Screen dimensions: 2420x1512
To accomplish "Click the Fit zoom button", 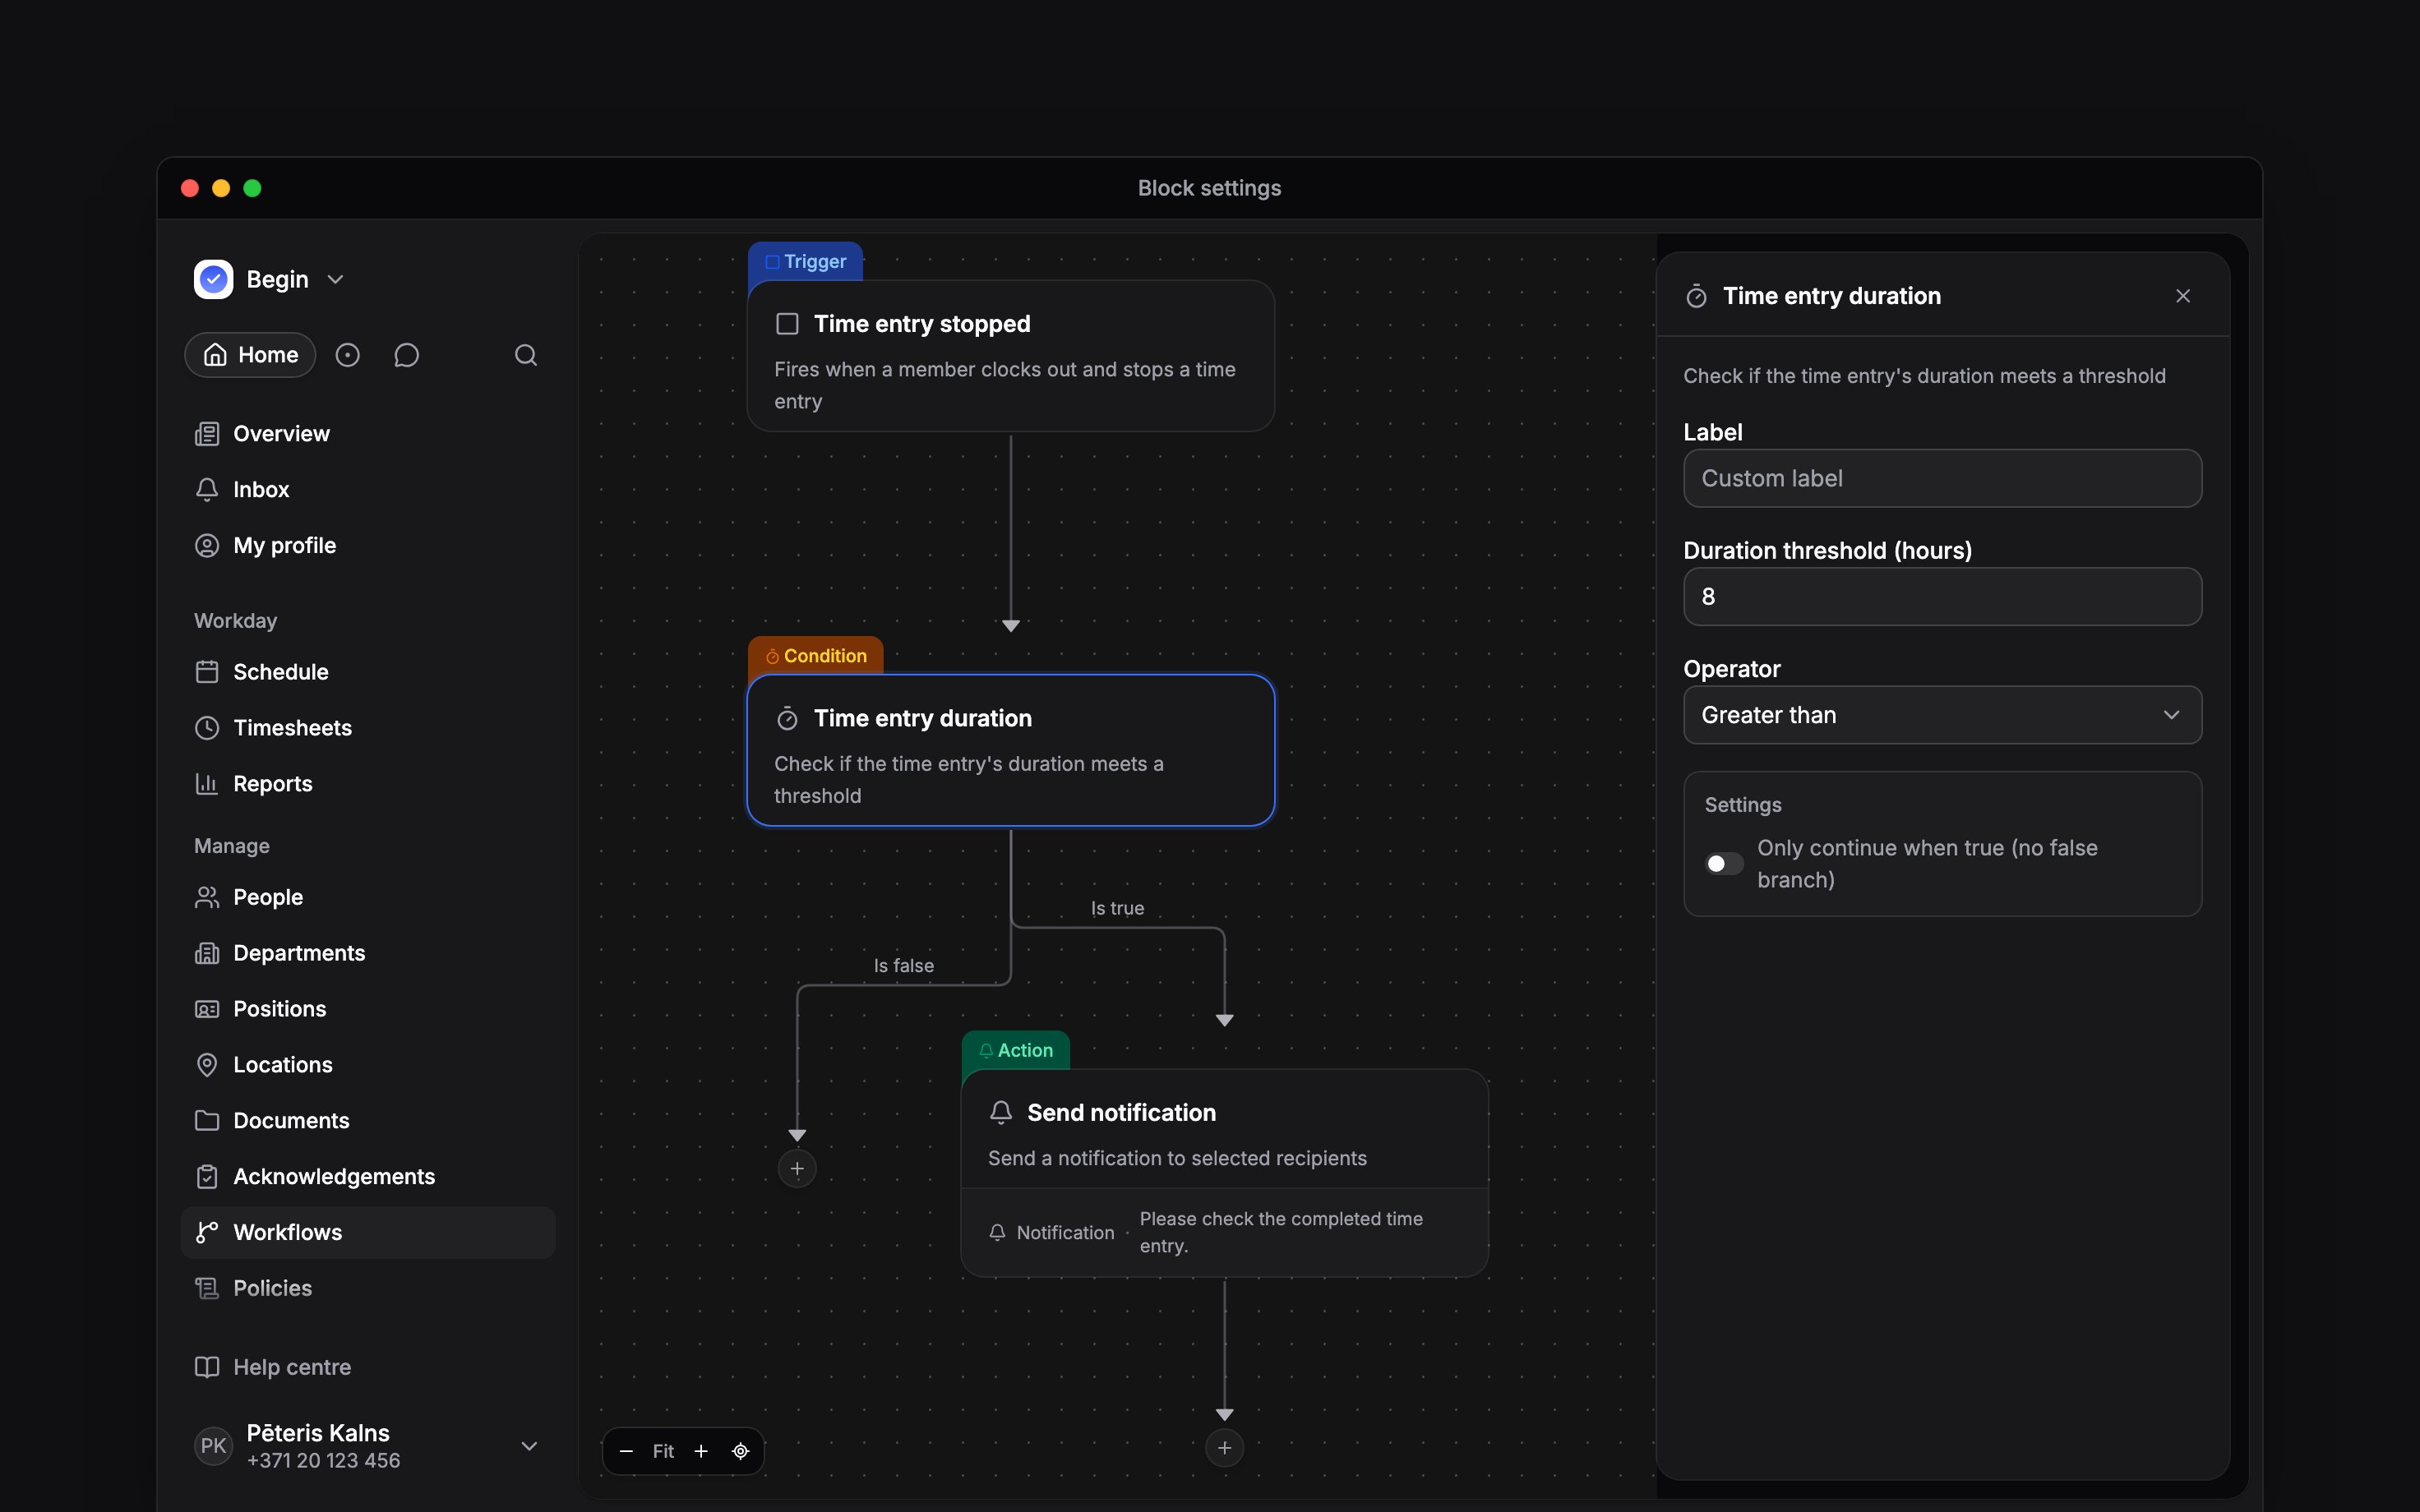I will pyautogui.click(x=663, y=1451).
